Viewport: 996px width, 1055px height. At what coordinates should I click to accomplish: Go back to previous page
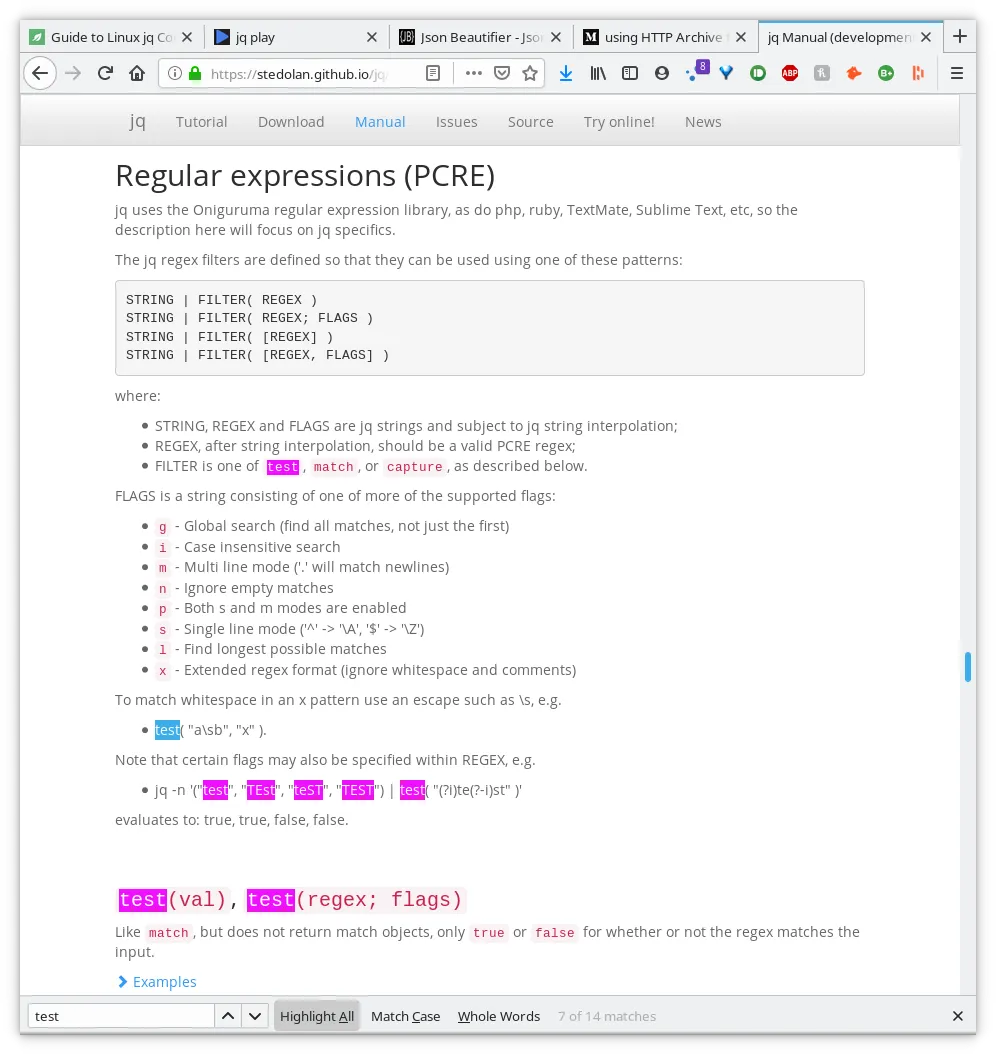tap(40, 73)
